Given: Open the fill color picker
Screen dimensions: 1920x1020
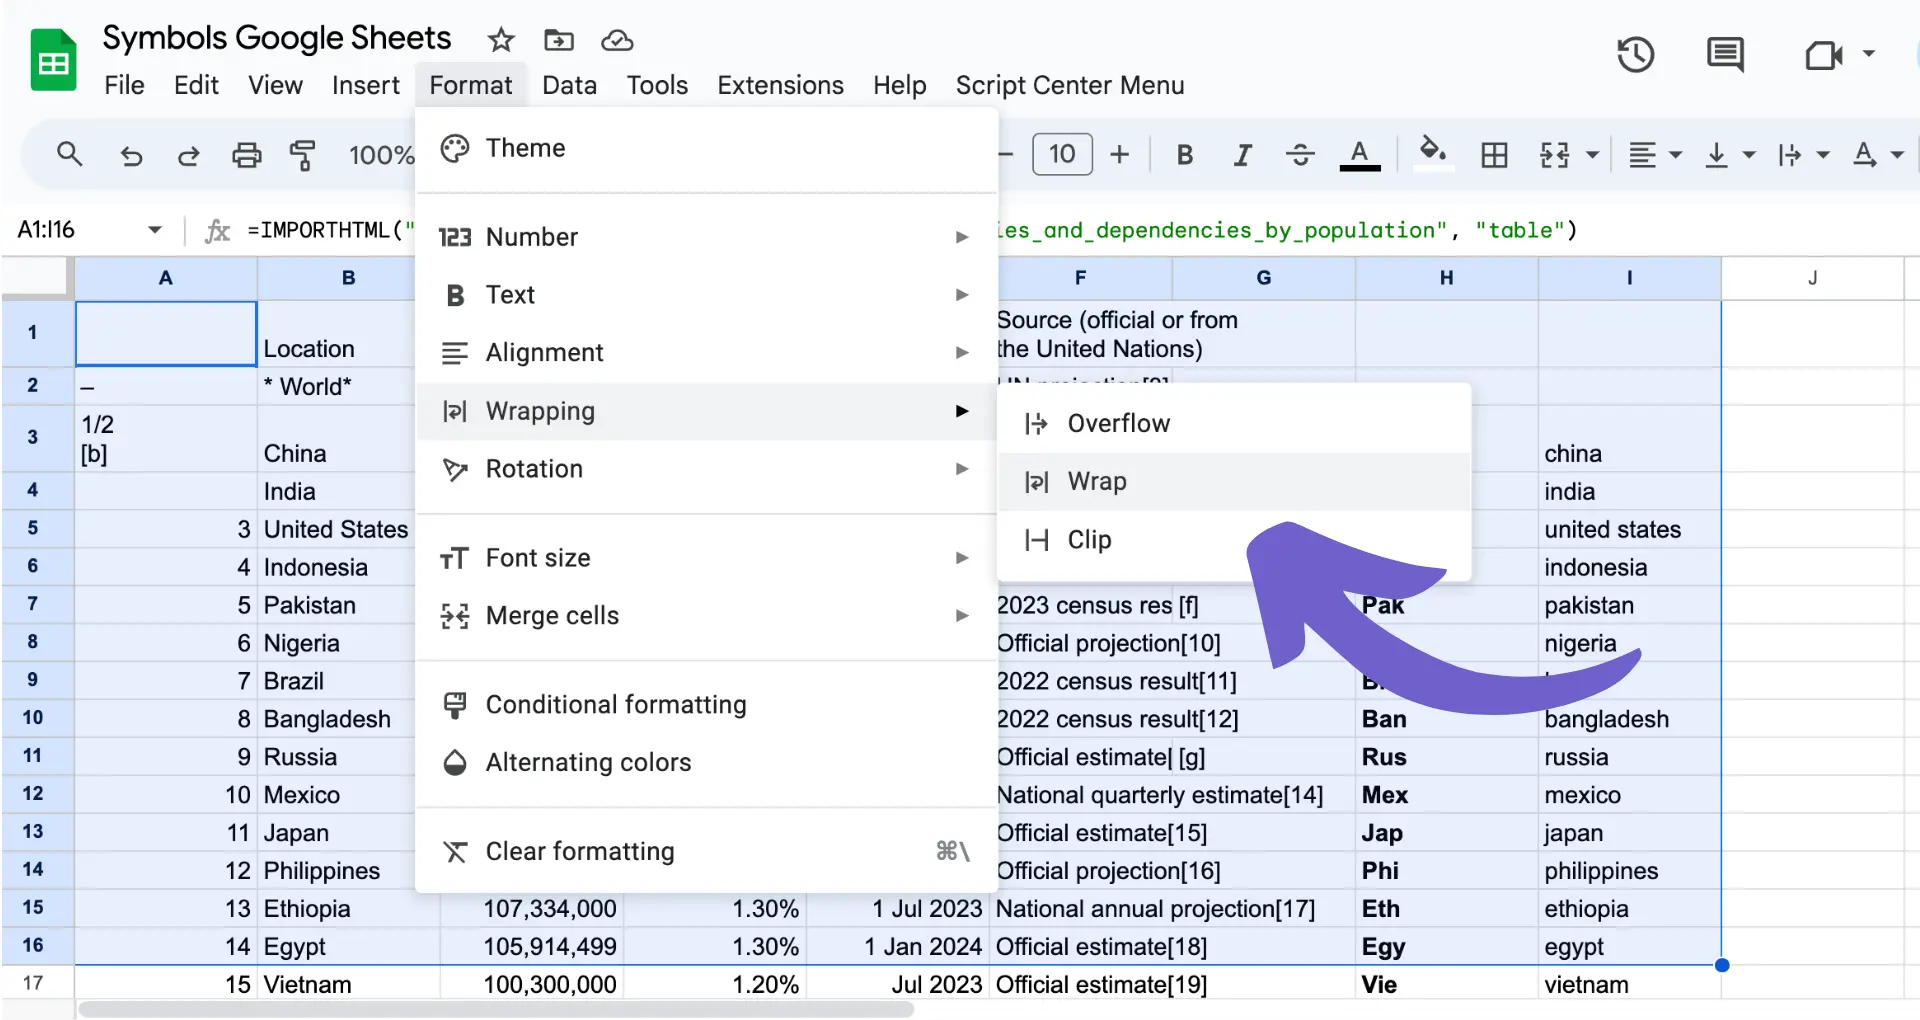Looking at the screenshot, I should click(x=1433, y=153).
